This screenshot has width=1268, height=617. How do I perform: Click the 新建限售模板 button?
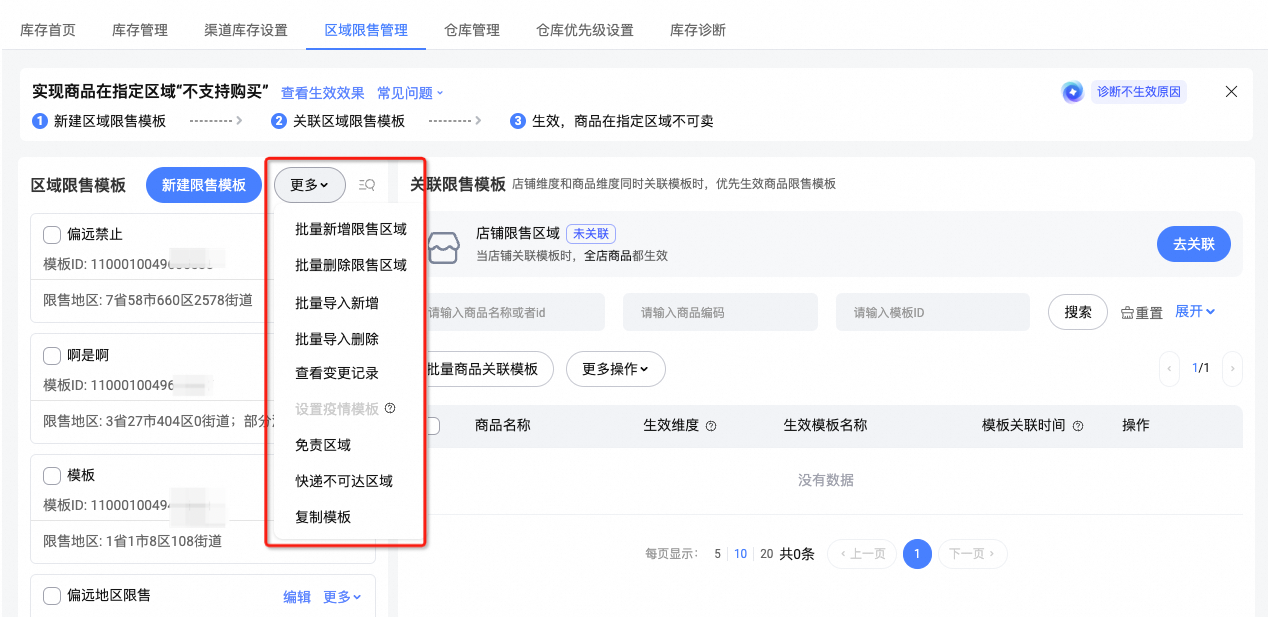(x=204, y=185)
